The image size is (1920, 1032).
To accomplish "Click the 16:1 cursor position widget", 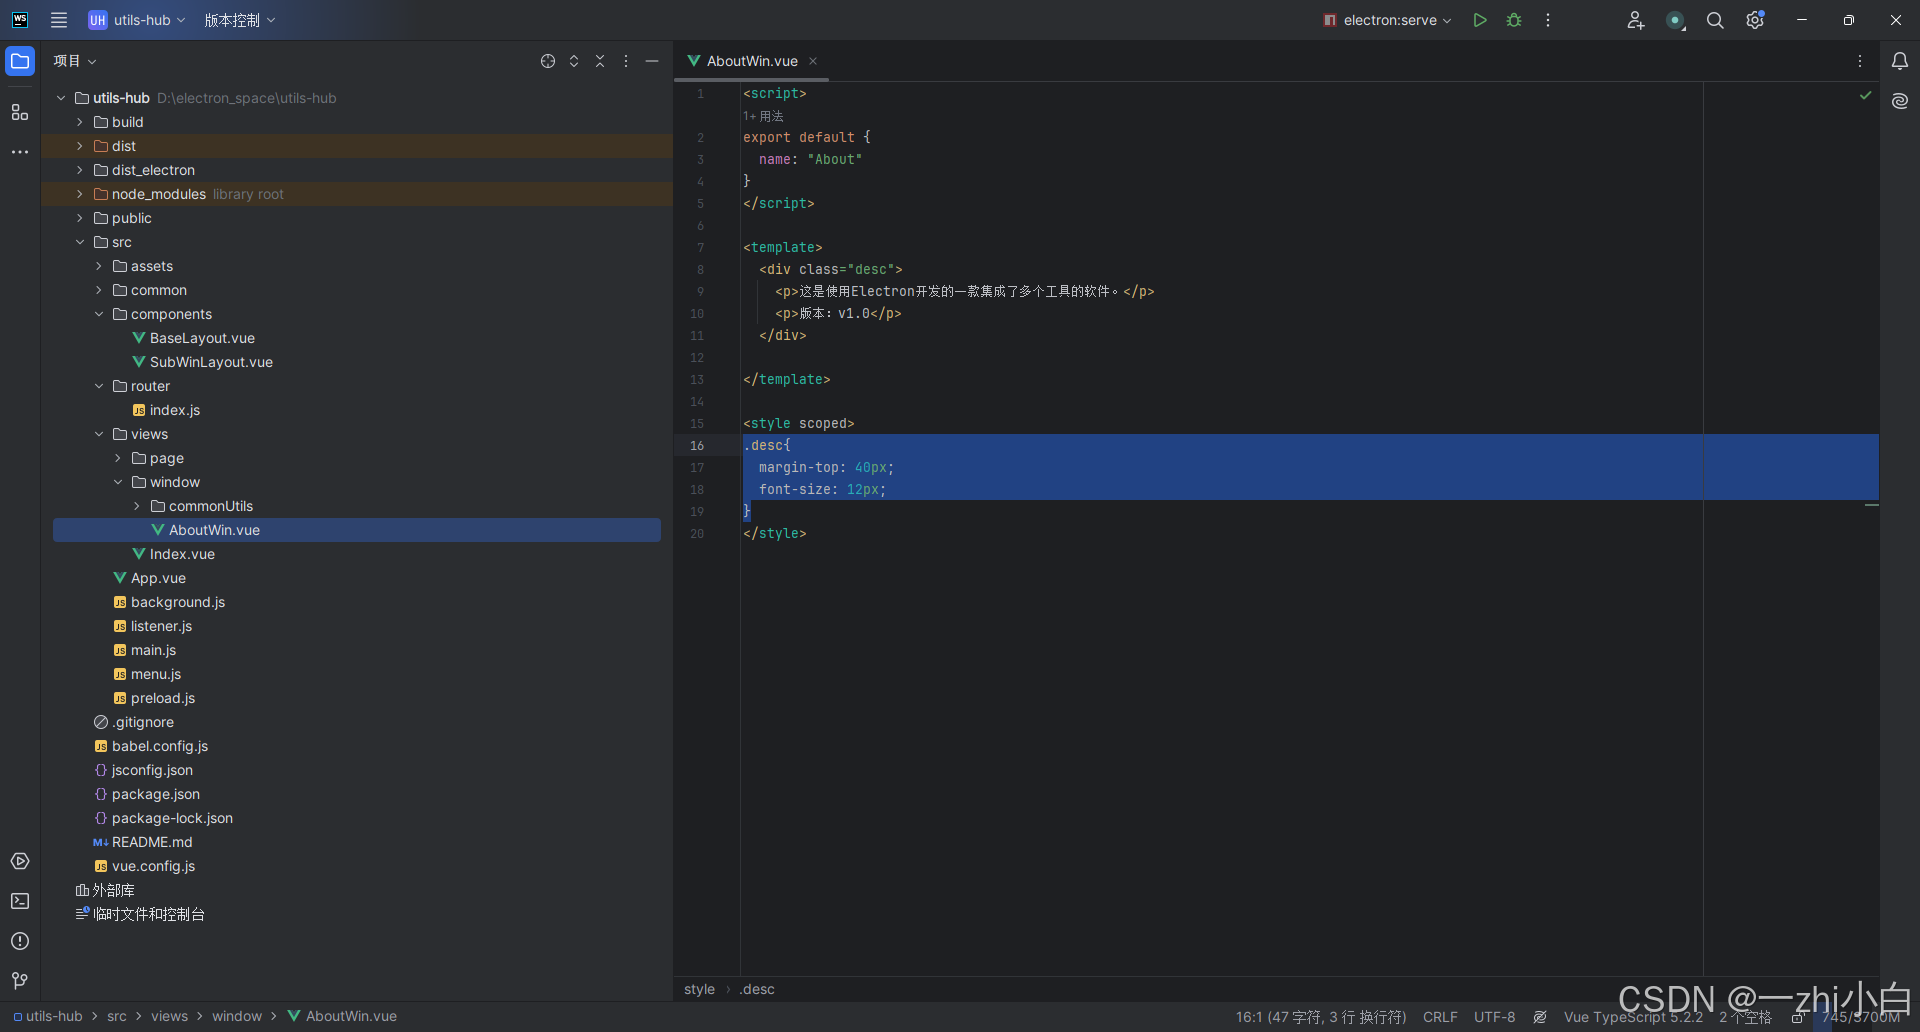I will (x=1320, y=1017).
